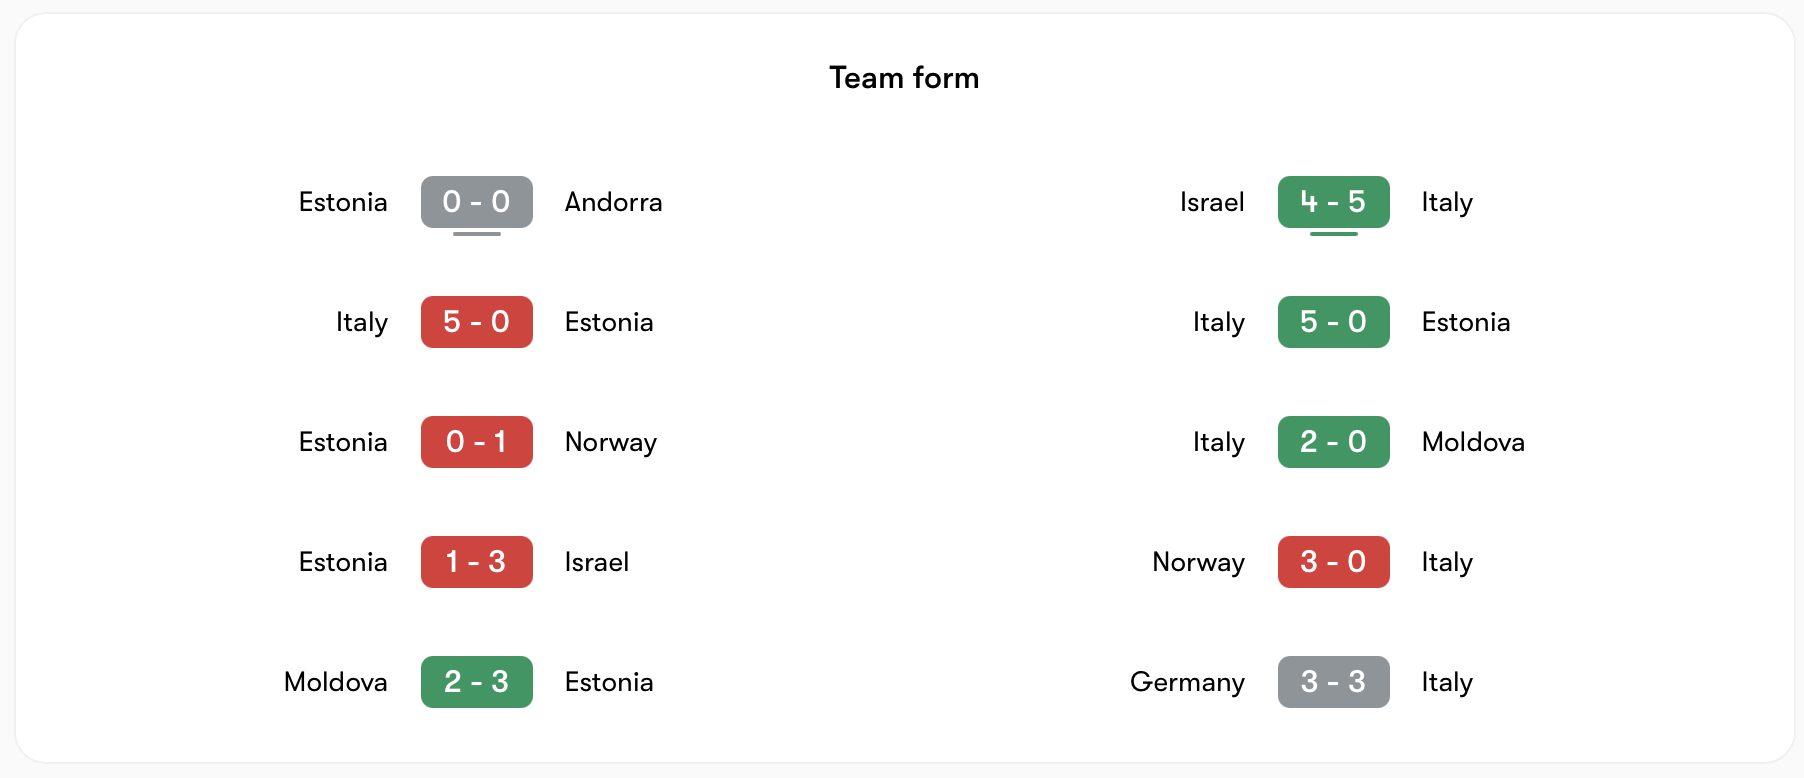This screenshot has height=778, width=1804.
Task: Click the Team form heading
Action: coord(904,78)
